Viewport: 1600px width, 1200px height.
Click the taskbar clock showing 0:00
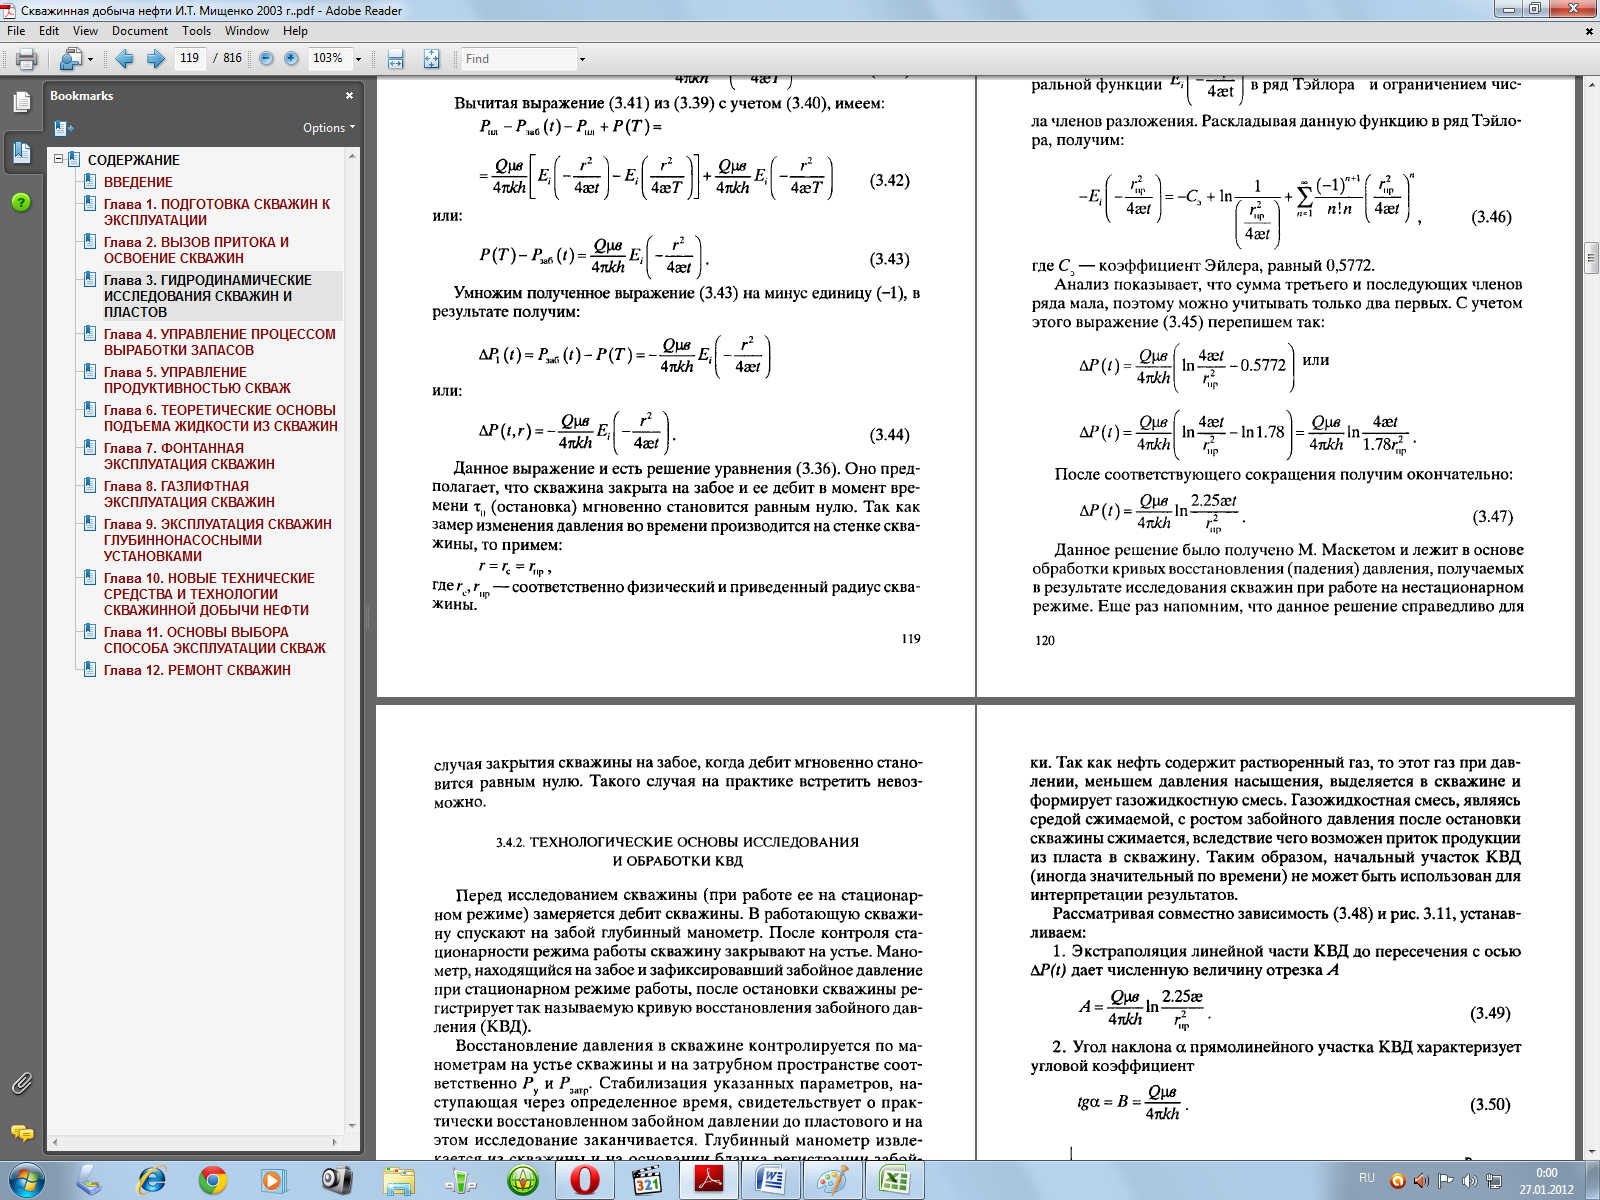point(1547,1181)
